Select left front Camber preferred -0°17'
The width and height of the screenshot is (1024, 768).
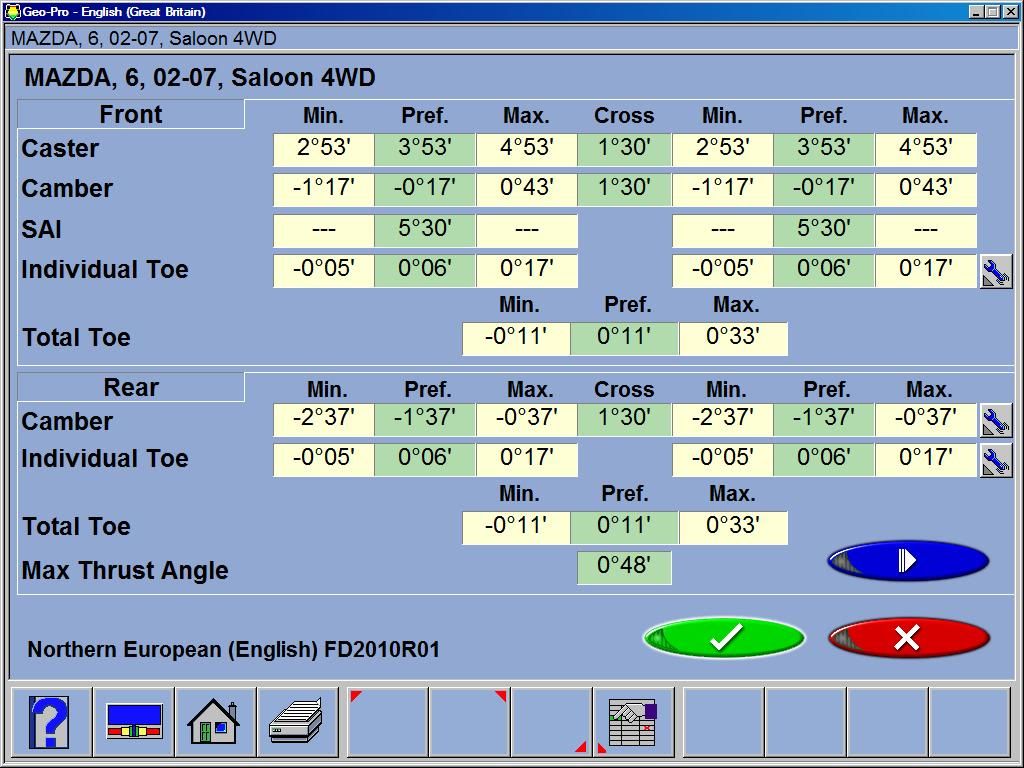tap(424, 189)
